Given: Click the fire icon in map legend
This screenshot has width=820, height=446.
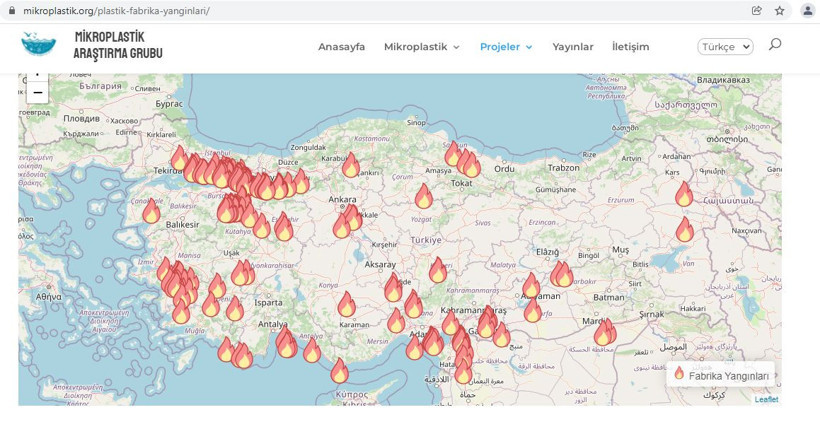Looking at the screenshot, I should [679, 373].
